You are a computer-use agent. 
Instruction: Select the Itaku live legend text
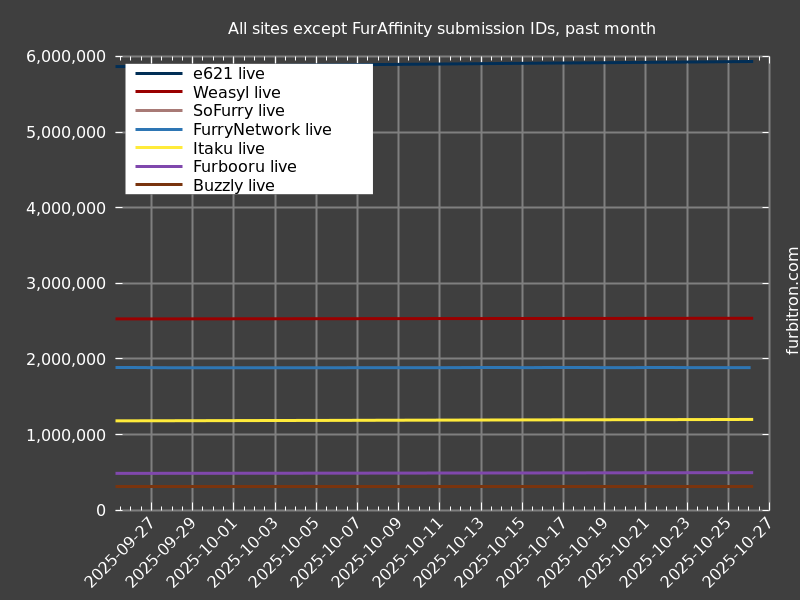point(228,149)
